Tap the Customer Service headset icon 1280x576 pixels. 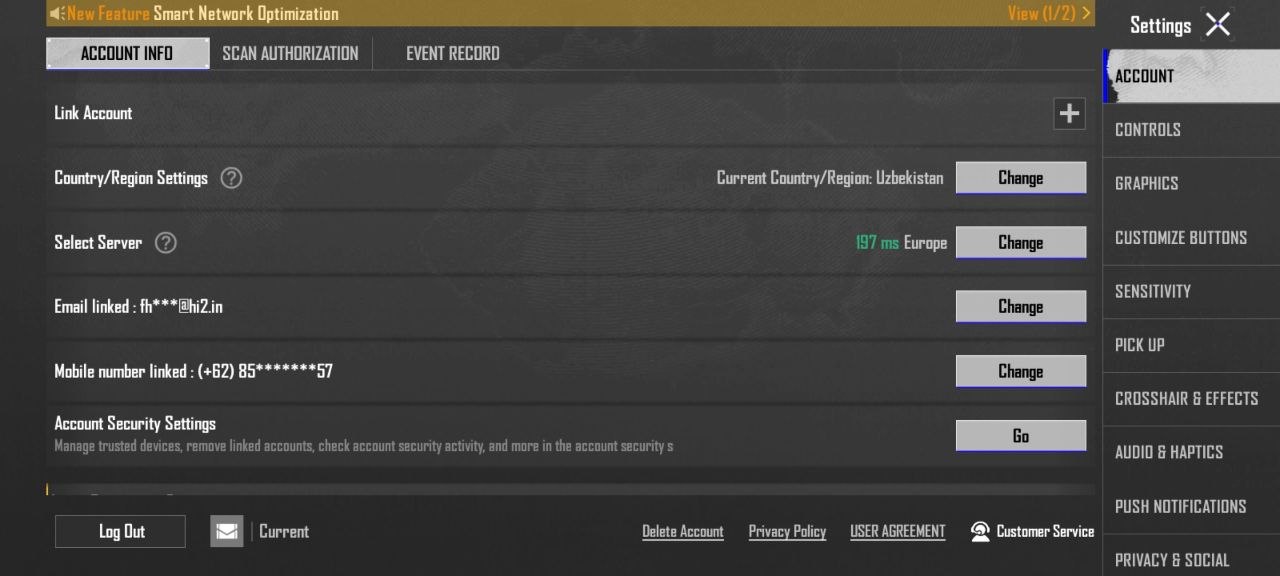coord(981,532)
